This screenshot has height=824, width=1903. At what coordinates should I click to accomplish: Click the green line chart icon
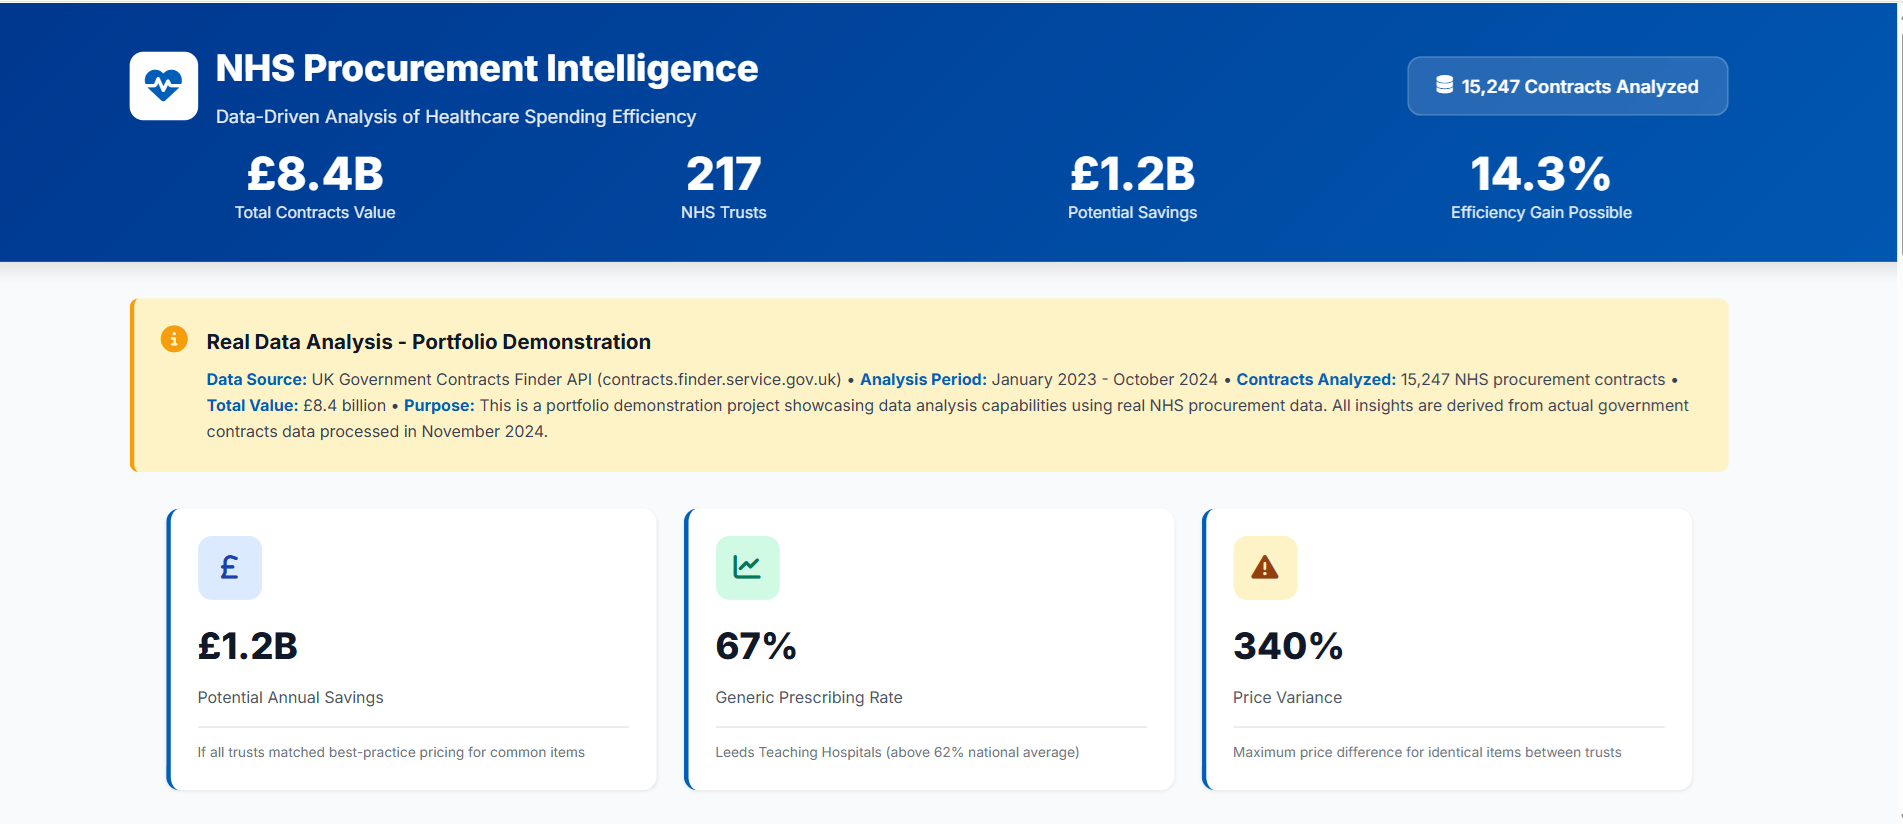pos(747,568)
